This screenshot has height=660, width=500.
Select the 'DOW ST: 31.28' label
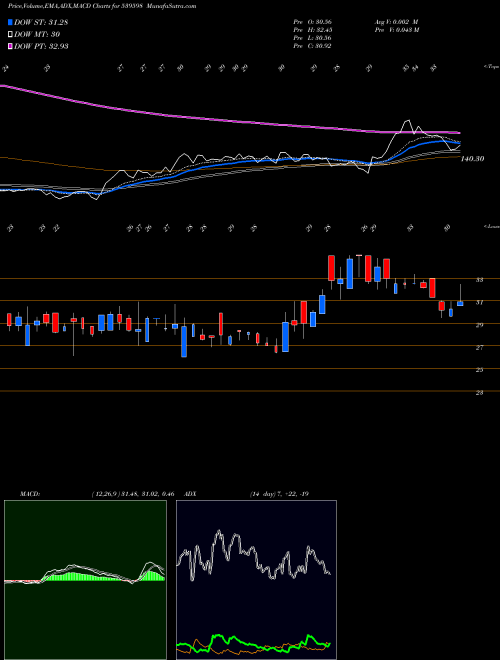point(41,23)
